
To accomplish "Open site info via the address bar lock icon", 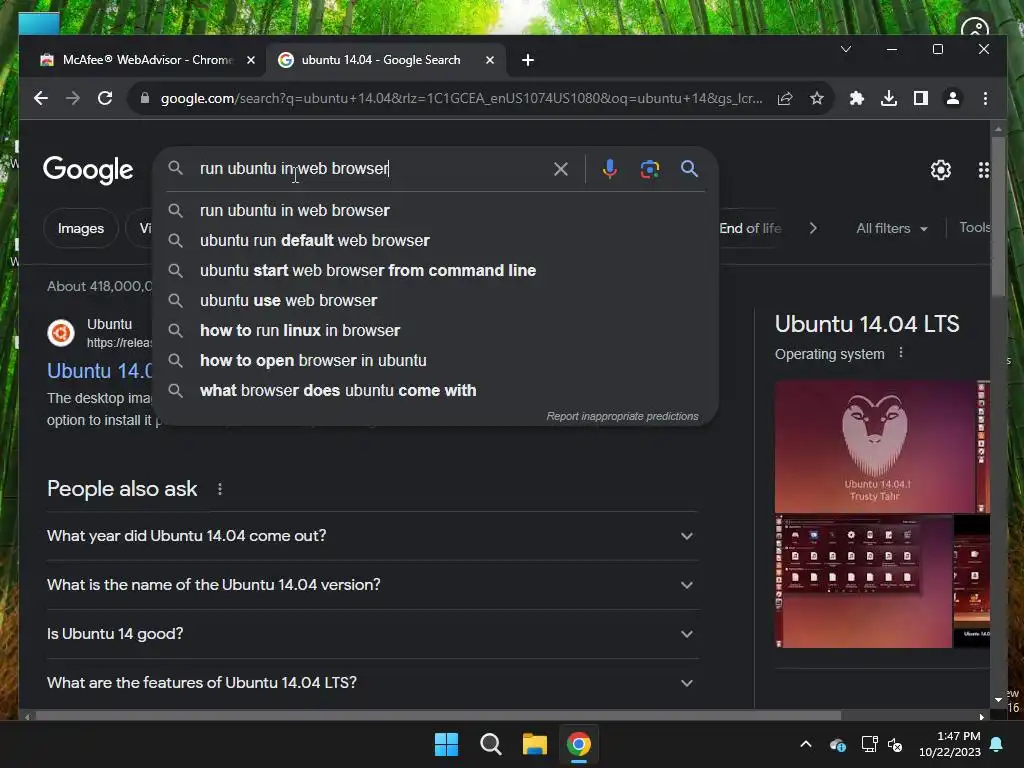I will (x=145, y=99).
